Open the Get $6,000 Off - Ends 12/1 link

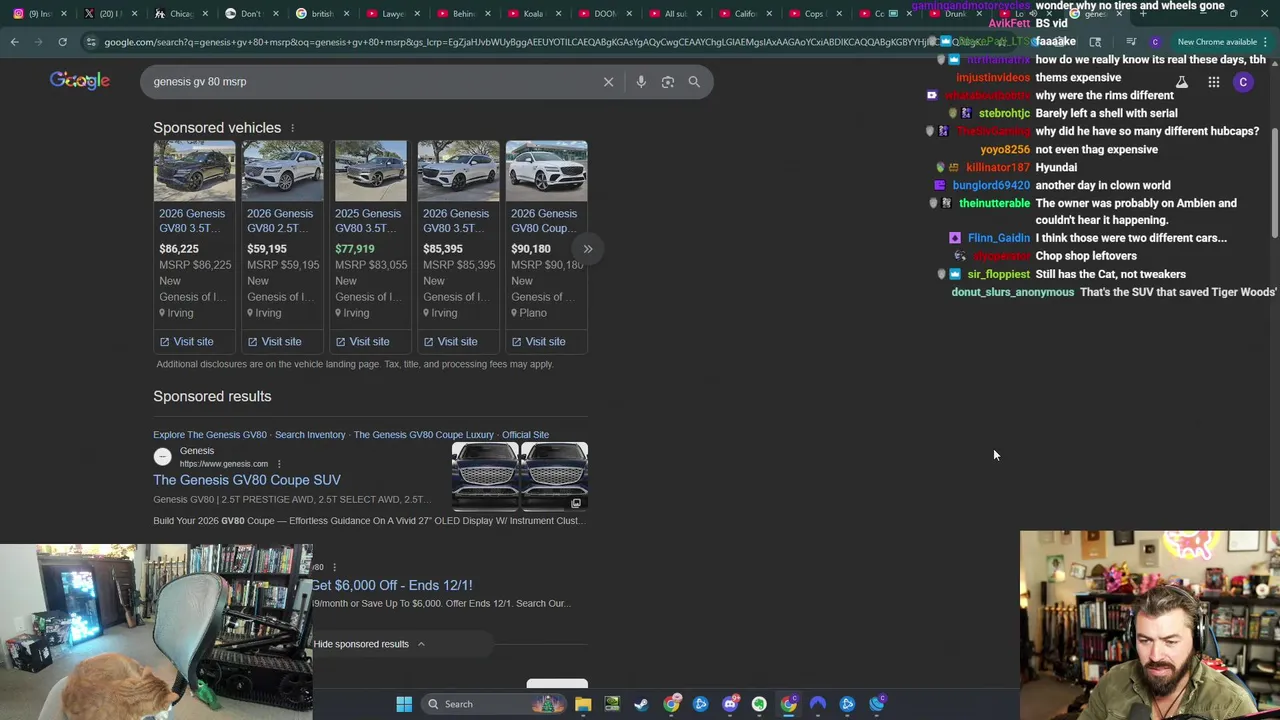pos(392,585)
